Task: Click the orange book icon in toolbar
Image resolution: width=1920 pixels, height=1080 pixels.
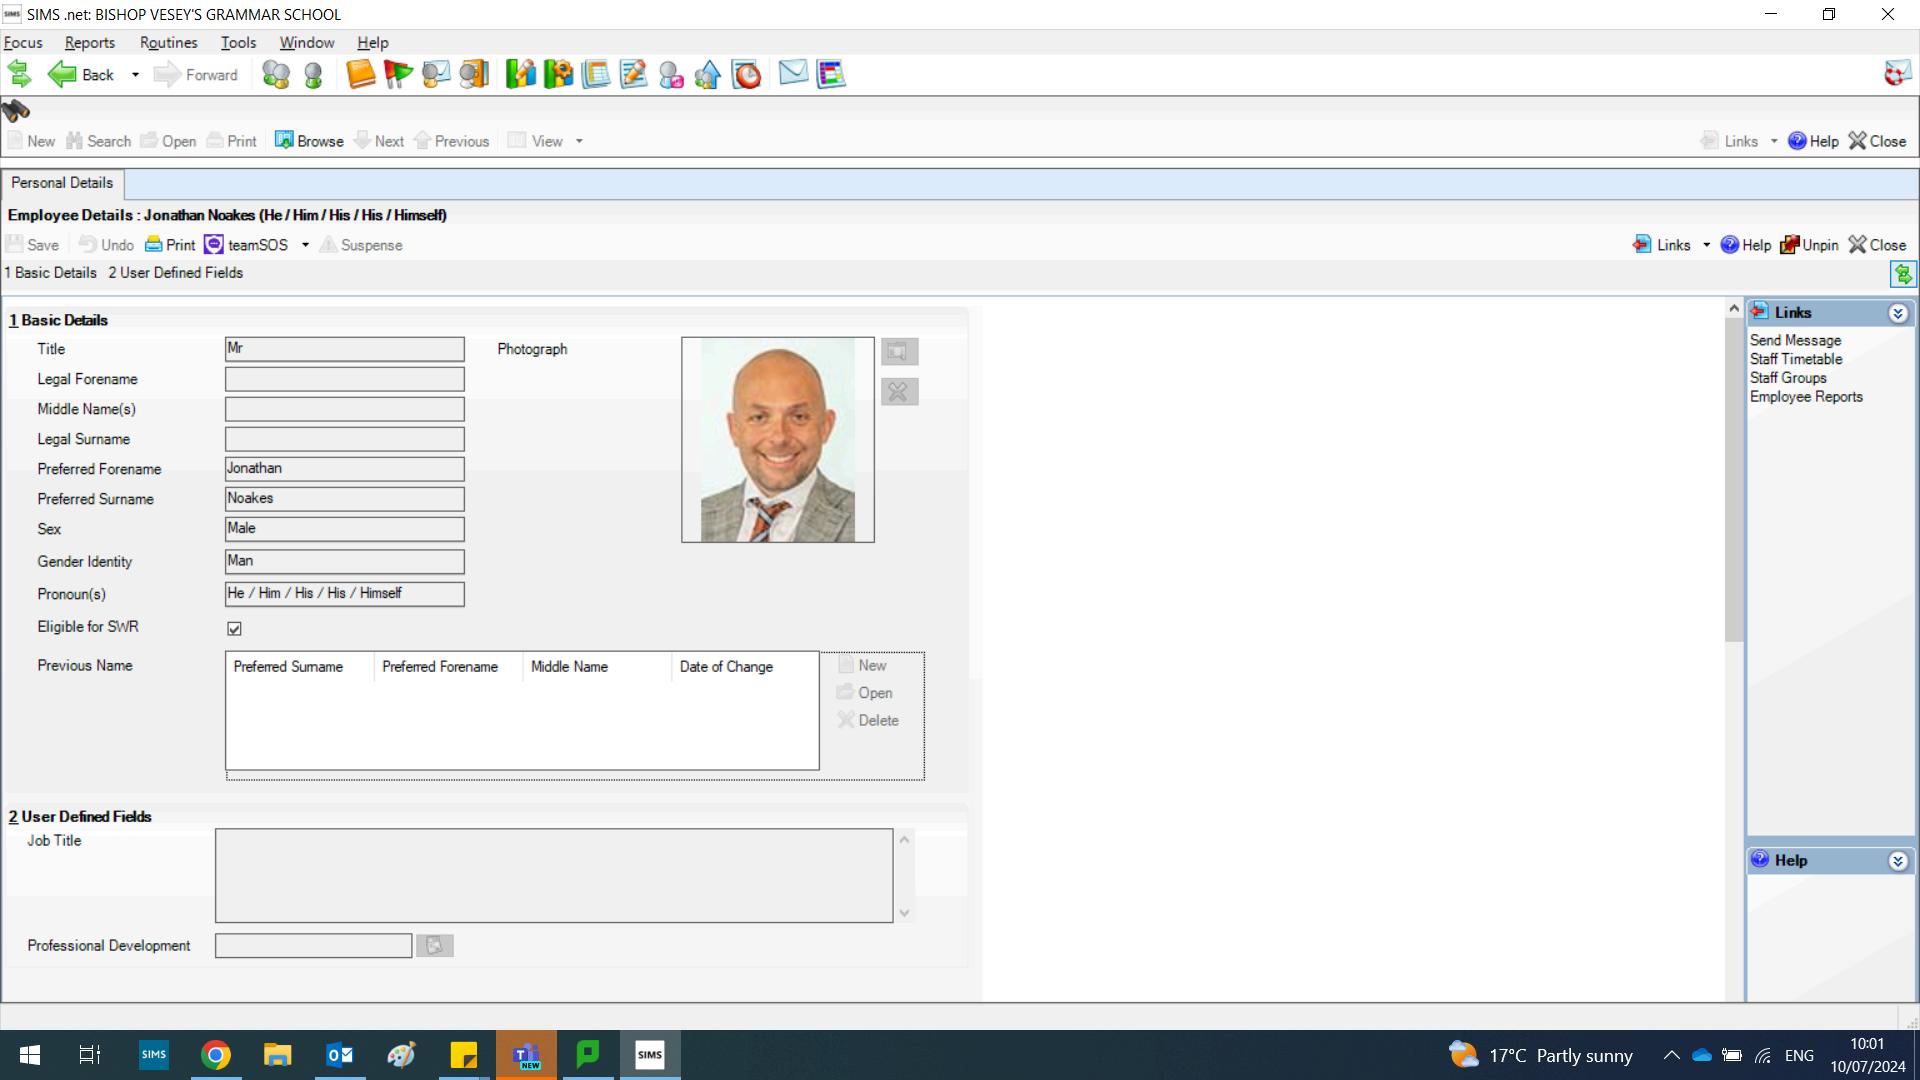Action: (360, 74)
